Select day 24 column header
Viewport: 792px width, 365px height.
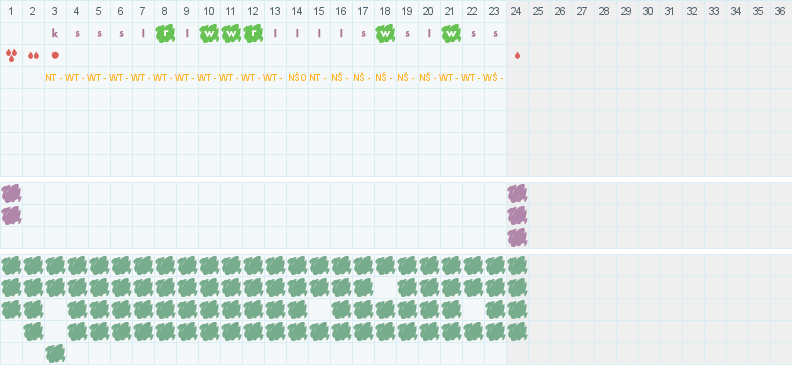(517, 11)
